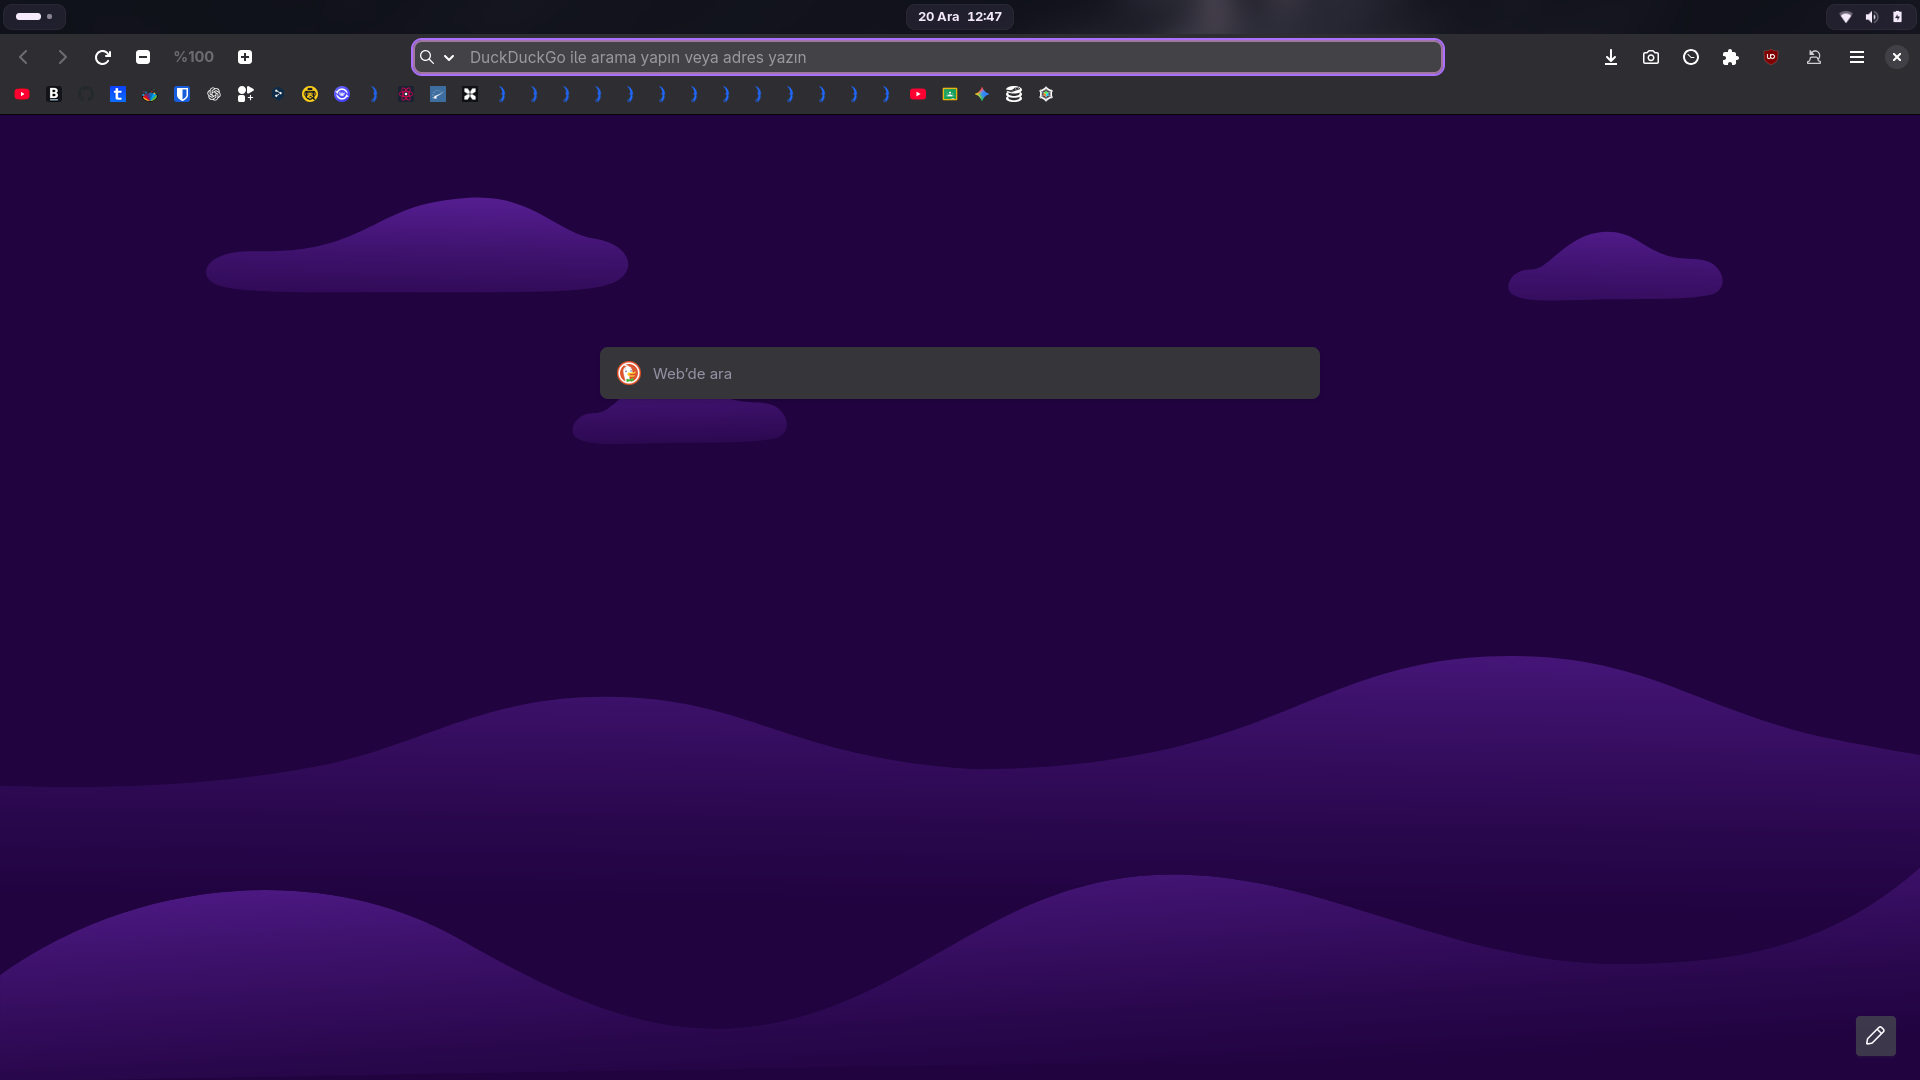Open the stacked database bookmark icon

tap(1014, 94)
